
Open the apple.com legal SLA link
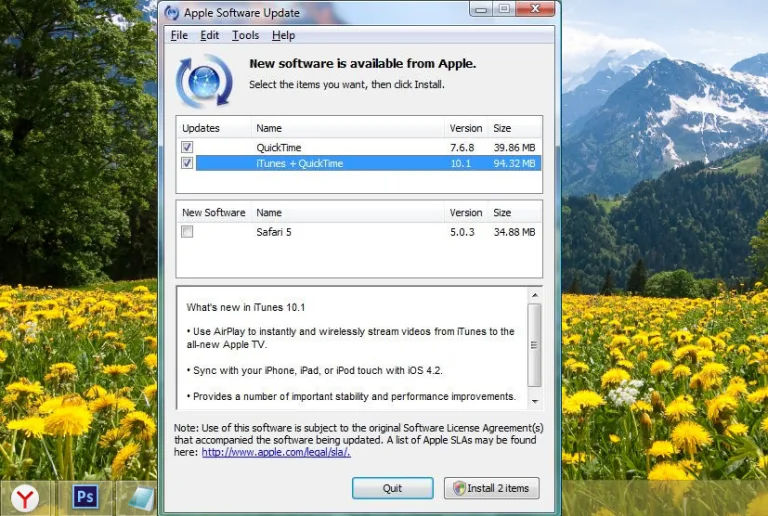point(276,452)
